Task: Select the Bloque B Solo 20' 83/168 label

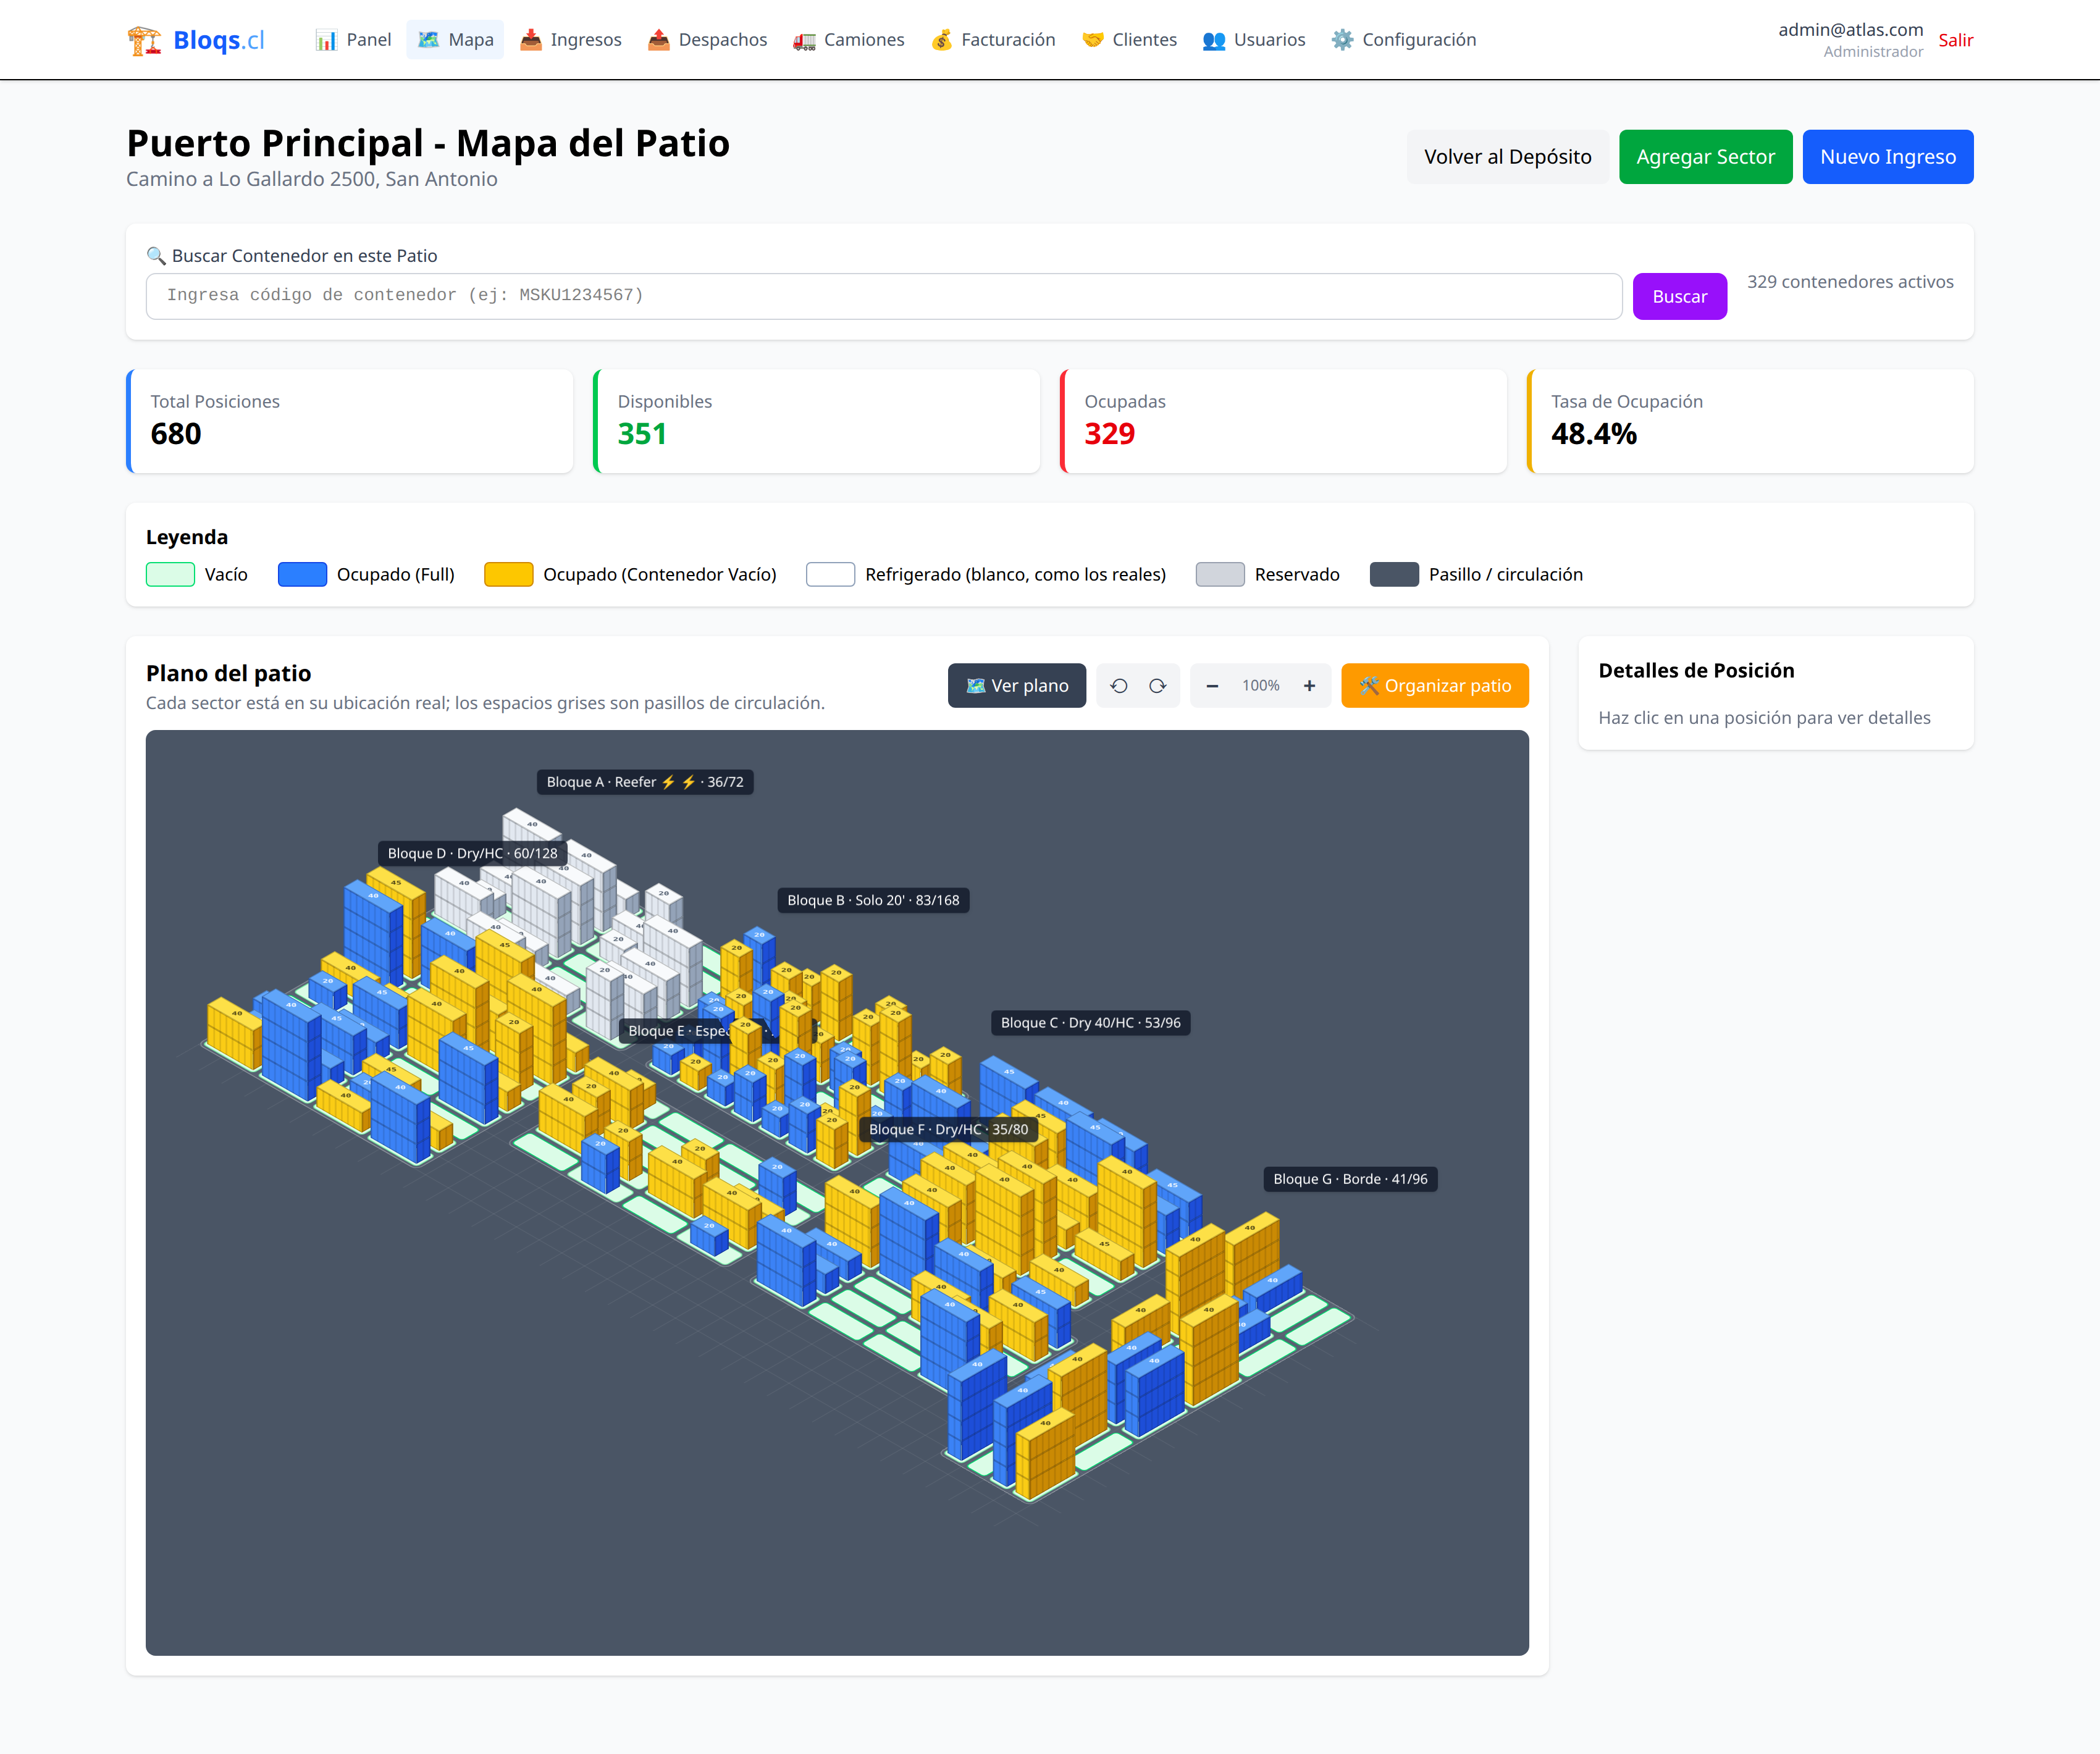Action: click(873, 900)
